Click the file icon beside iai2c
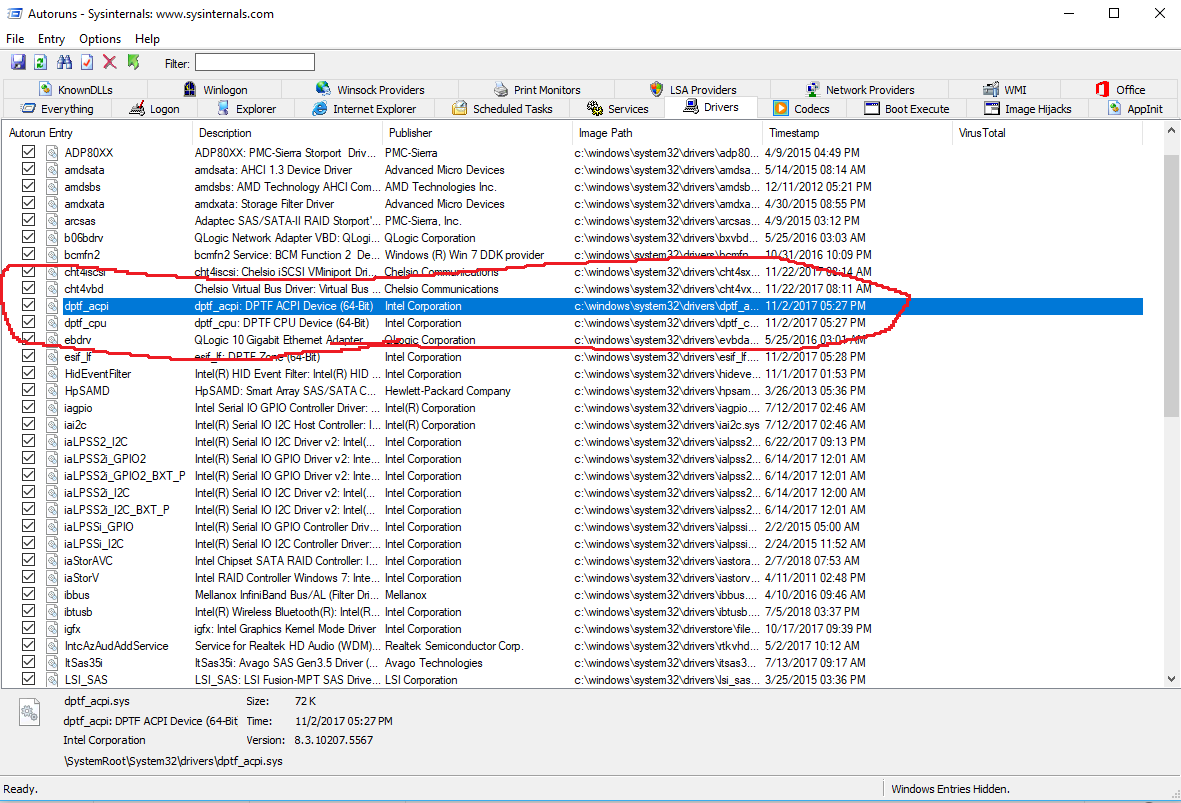Image resolution: width=1181 pixels, height=803 pixels. [x=52, y=425]
